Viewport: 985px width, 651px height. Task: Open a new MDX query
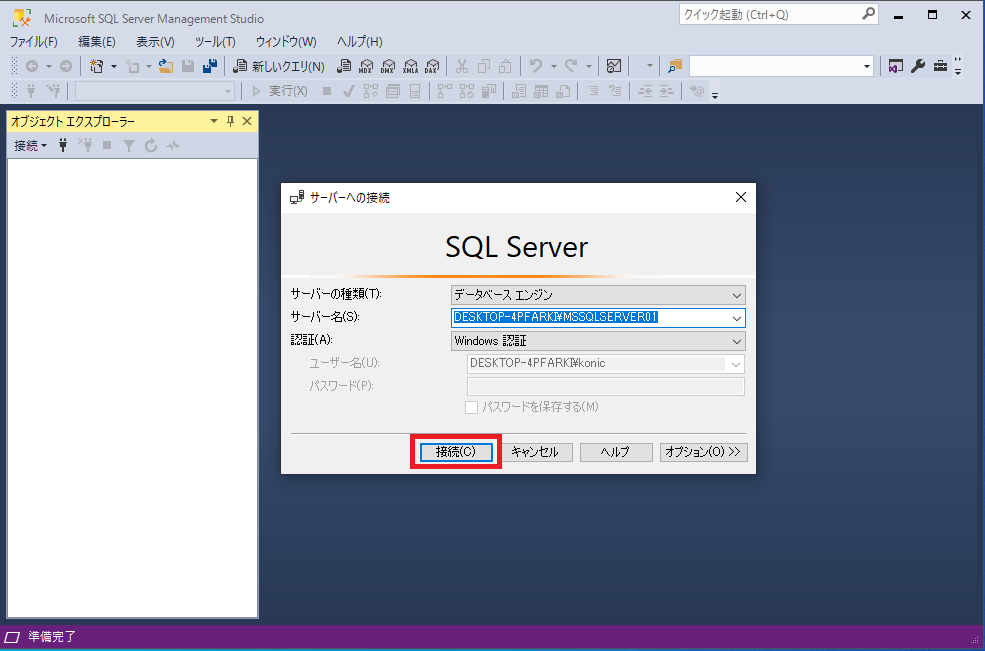pos(366,66)
